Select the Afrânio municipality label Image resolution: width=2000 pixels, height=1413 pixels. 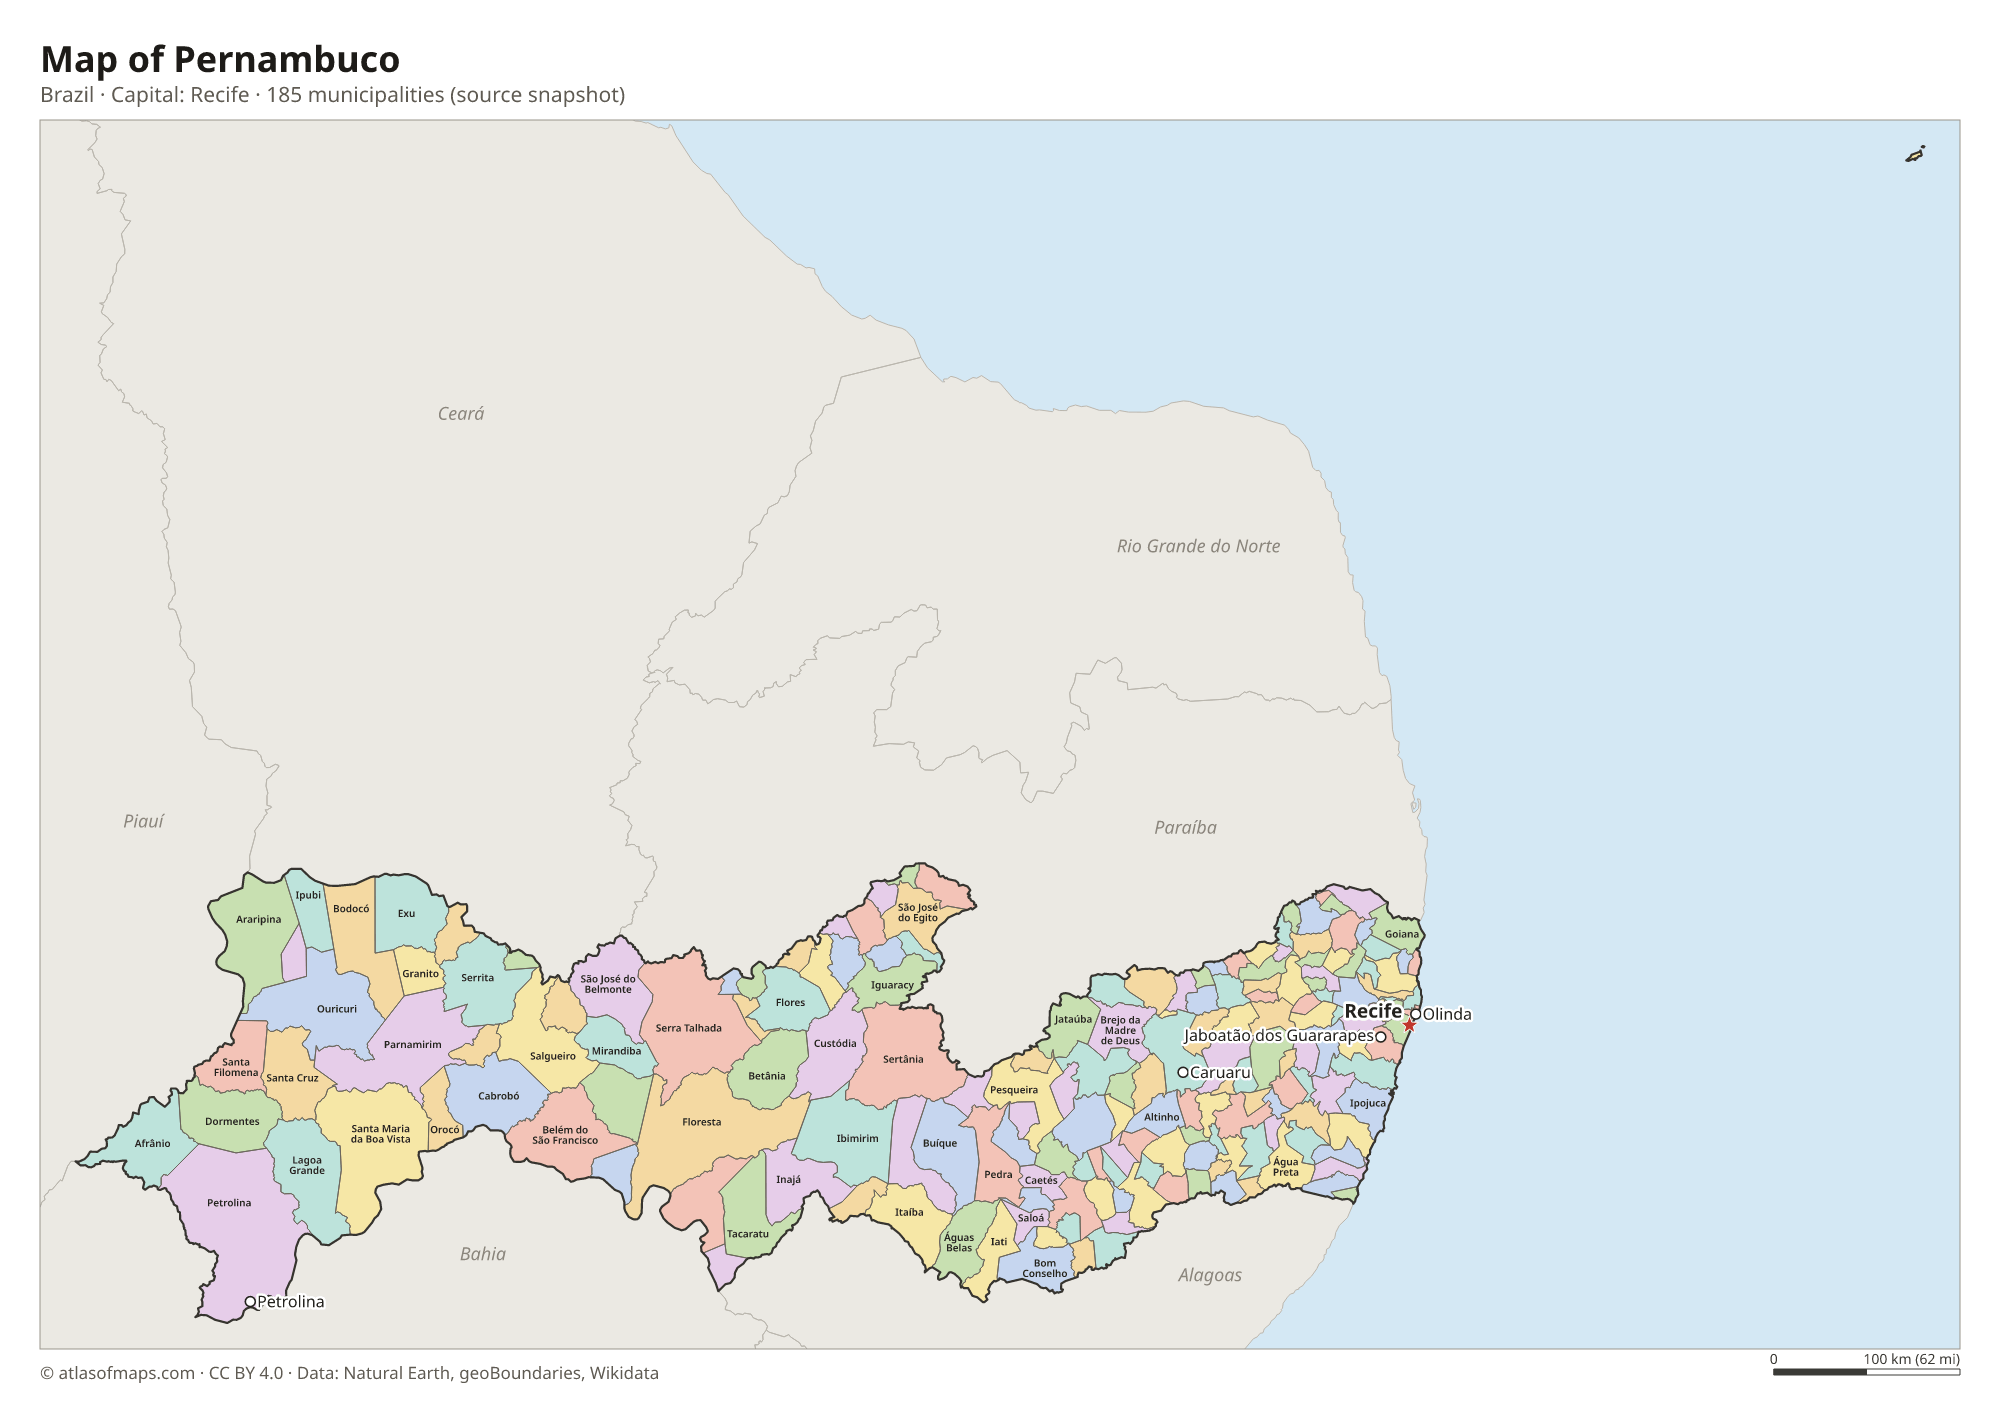tap(153, 1143)
